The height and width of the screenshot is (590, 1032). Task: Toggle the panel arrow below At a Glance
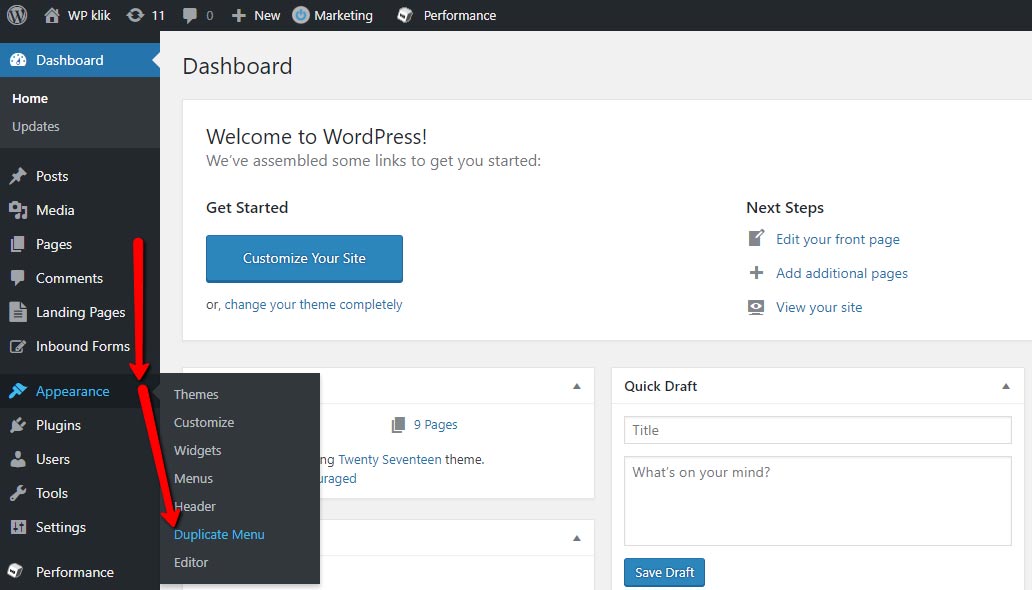[x=577, y=539]
